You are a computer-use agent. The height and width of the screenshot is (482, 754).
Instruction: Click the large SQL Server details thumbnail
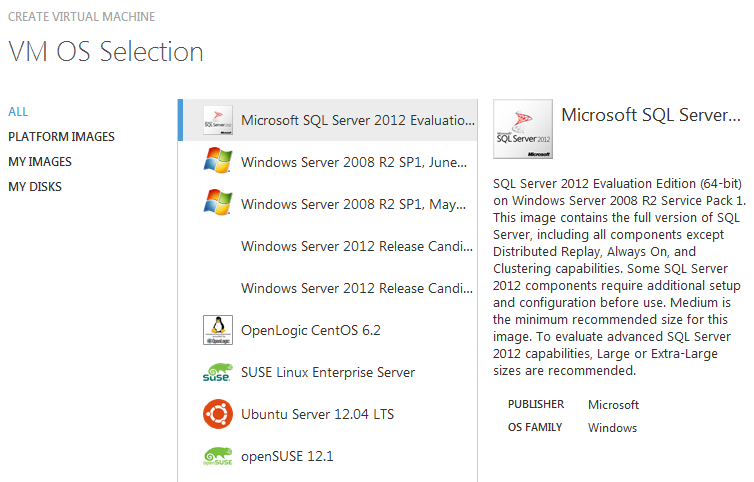click(x=523, y=129)
